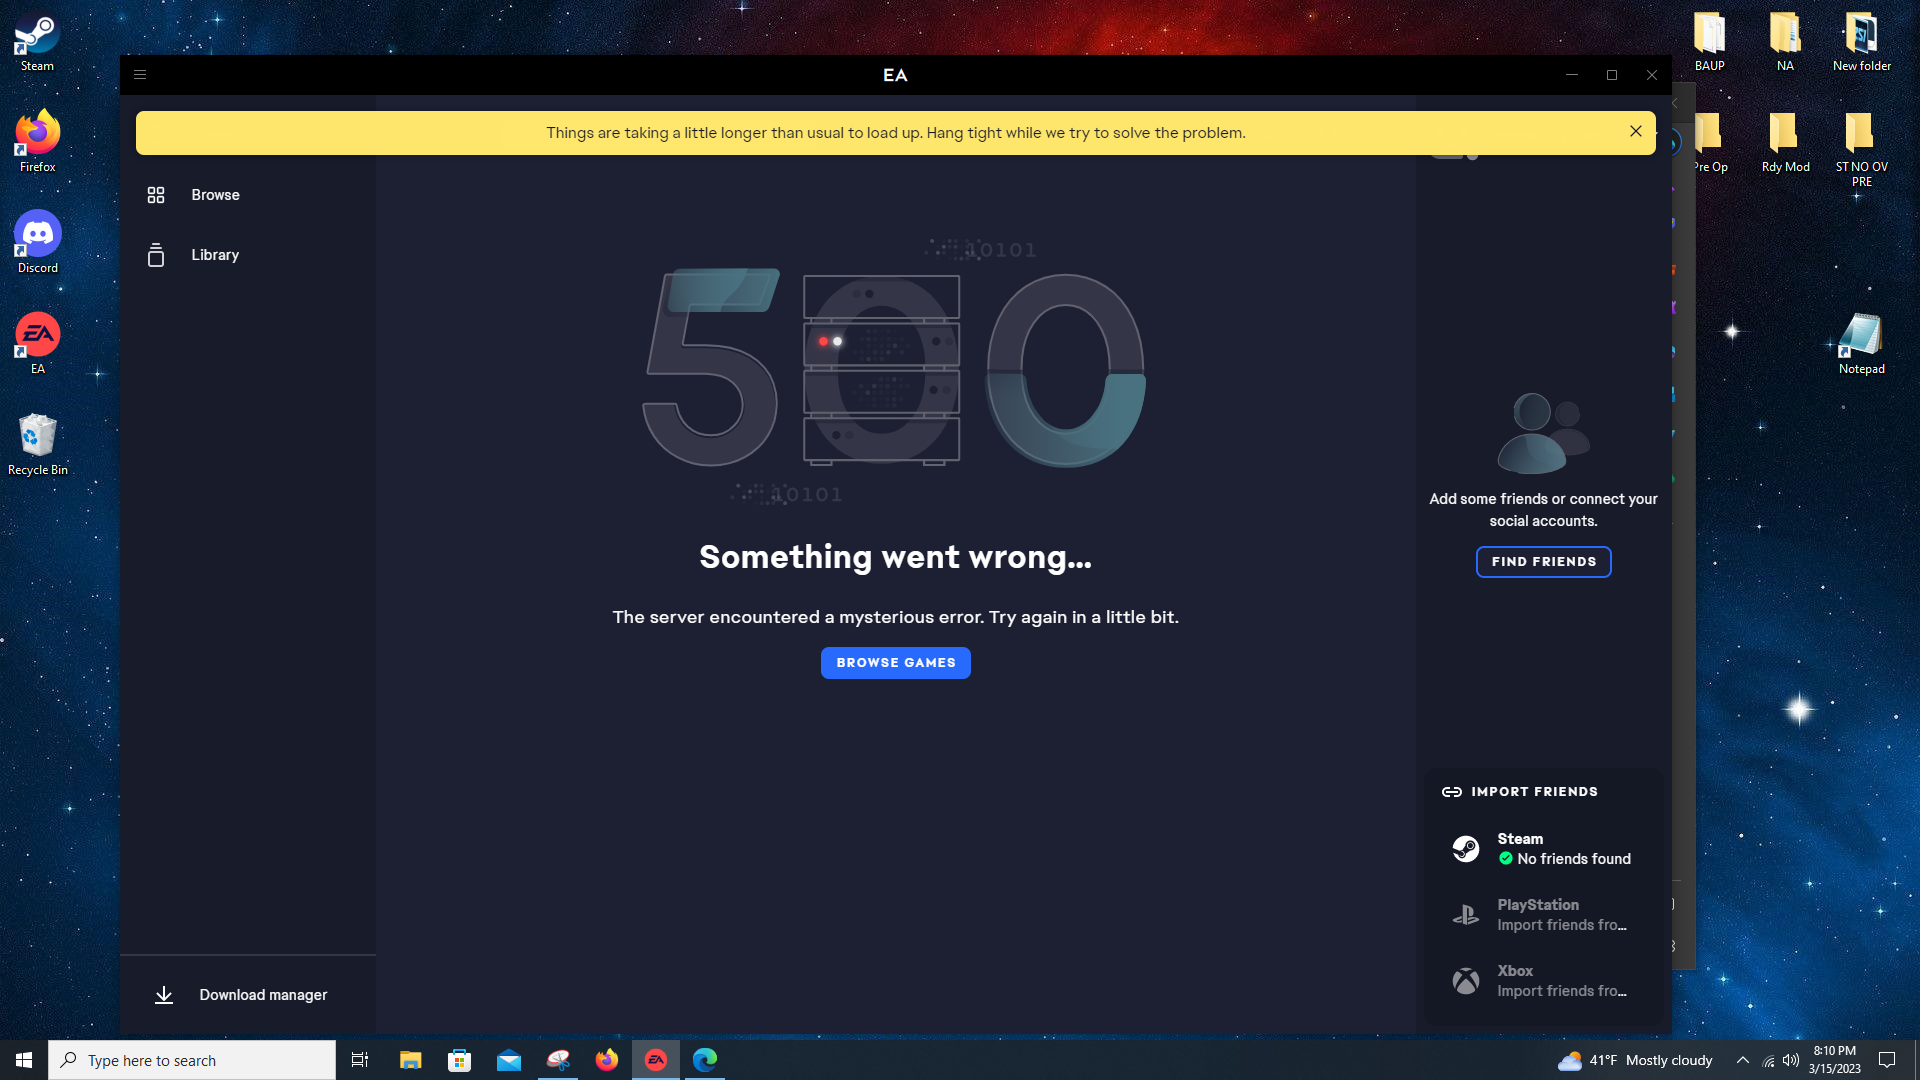Click the EA app taskbar icon
Image resolution: width=1920 pixels, height=1080 pixels.
pos(656,1060)
